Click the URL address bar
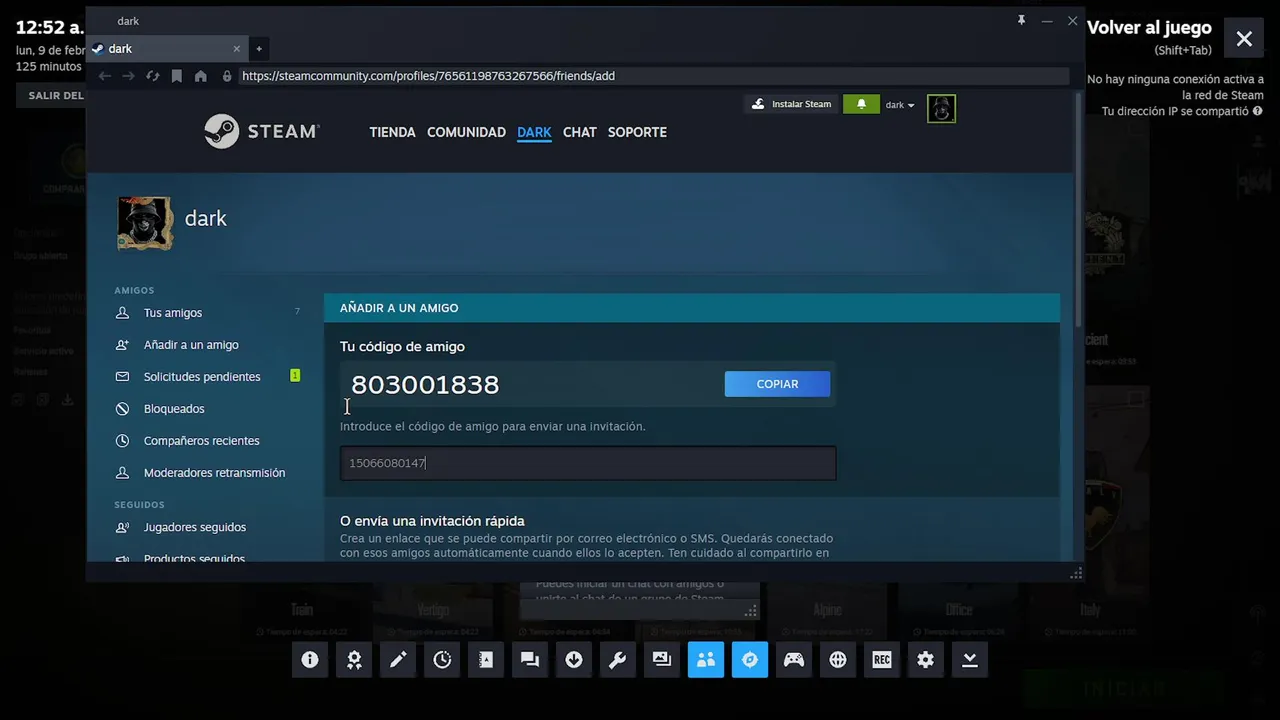The width and height of the screenshot is (1280, 720). 654,76
